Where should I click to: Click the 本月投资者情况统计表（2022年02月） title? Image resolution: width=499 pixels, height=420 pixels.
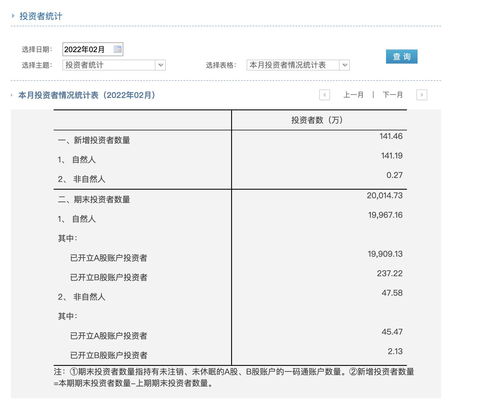pyautogui.click(x=87, y=95)
